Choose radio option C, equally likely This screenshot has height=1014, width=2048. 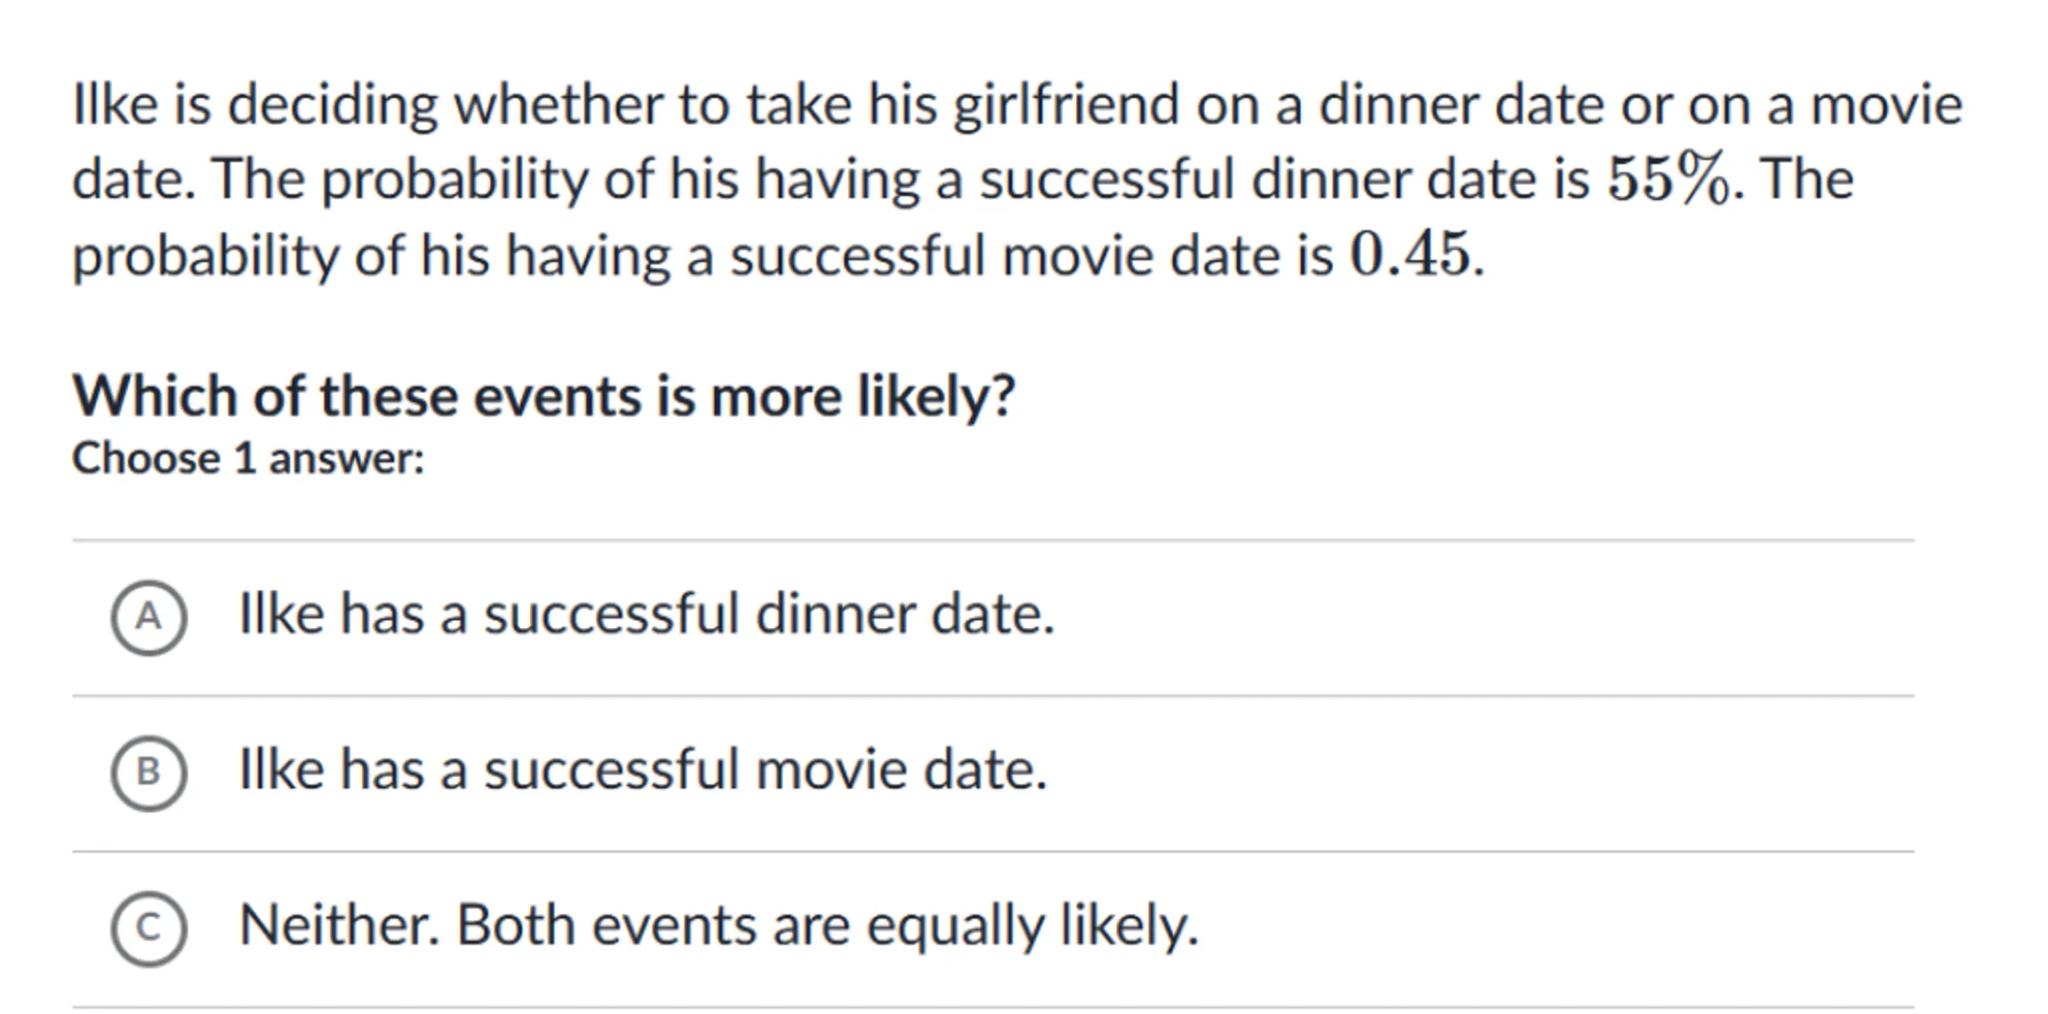(x=148, y=928)
